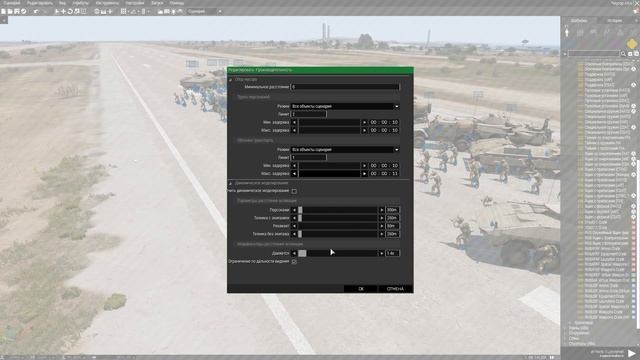Collapse the dynamic simulation section
This screenshot has width=640, height=360.
coord(231,183)
